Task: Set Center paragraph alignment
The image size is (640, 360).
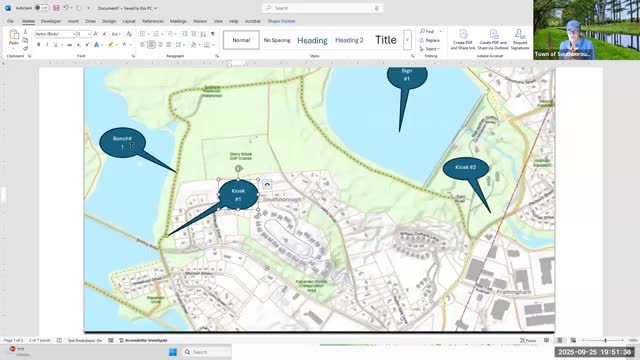Action: 151,44
